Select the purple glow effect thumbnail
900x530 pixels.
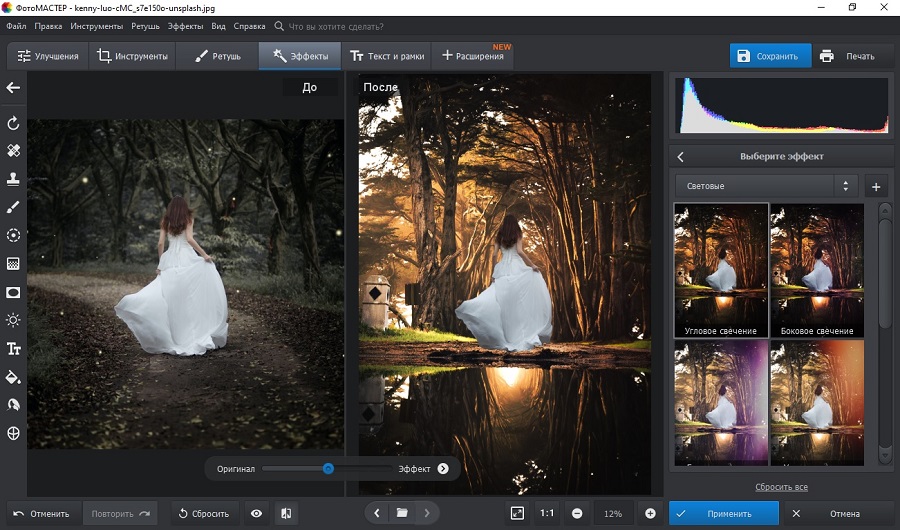721,402
